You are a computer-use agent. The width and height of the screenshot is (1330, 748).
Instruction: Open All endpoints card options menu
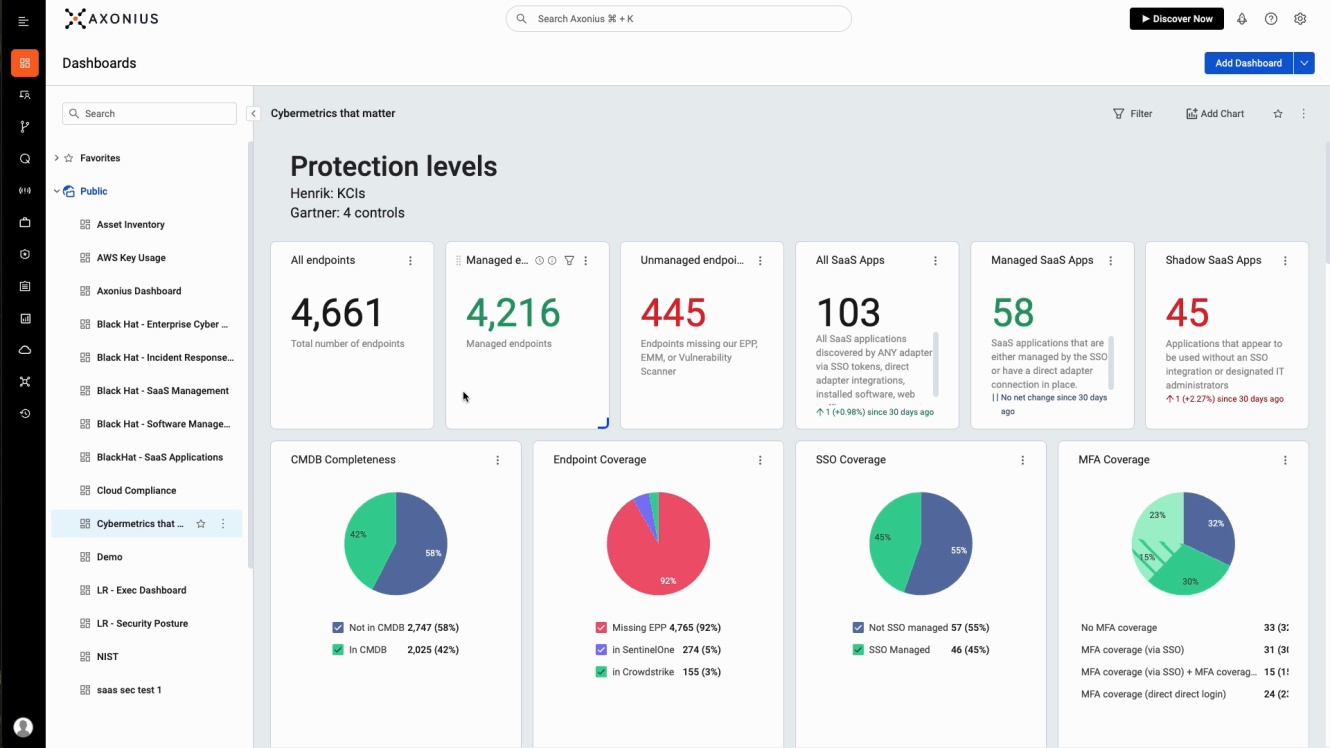click(x=410, y=261)
